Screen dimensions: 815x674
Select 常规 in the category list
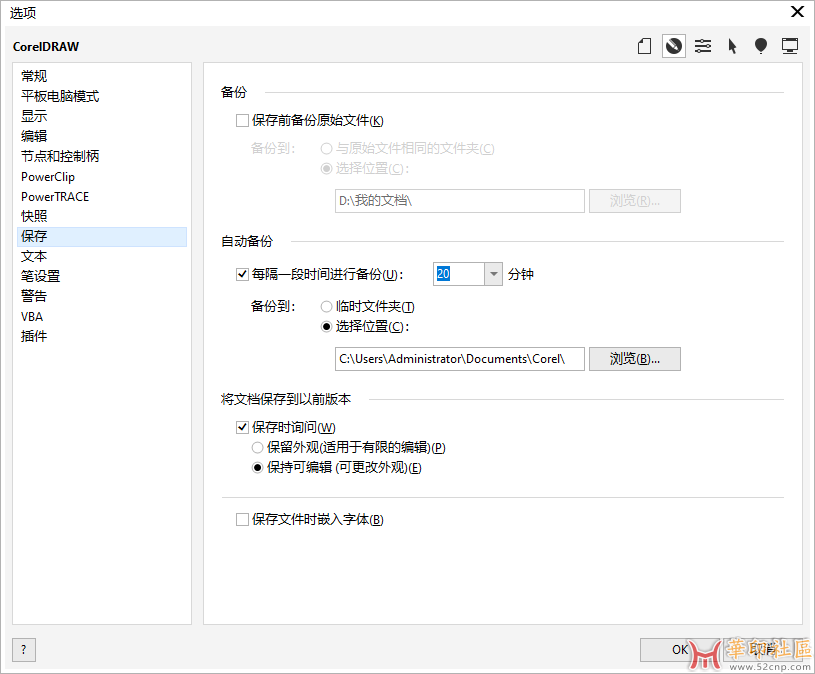[102, 76]
